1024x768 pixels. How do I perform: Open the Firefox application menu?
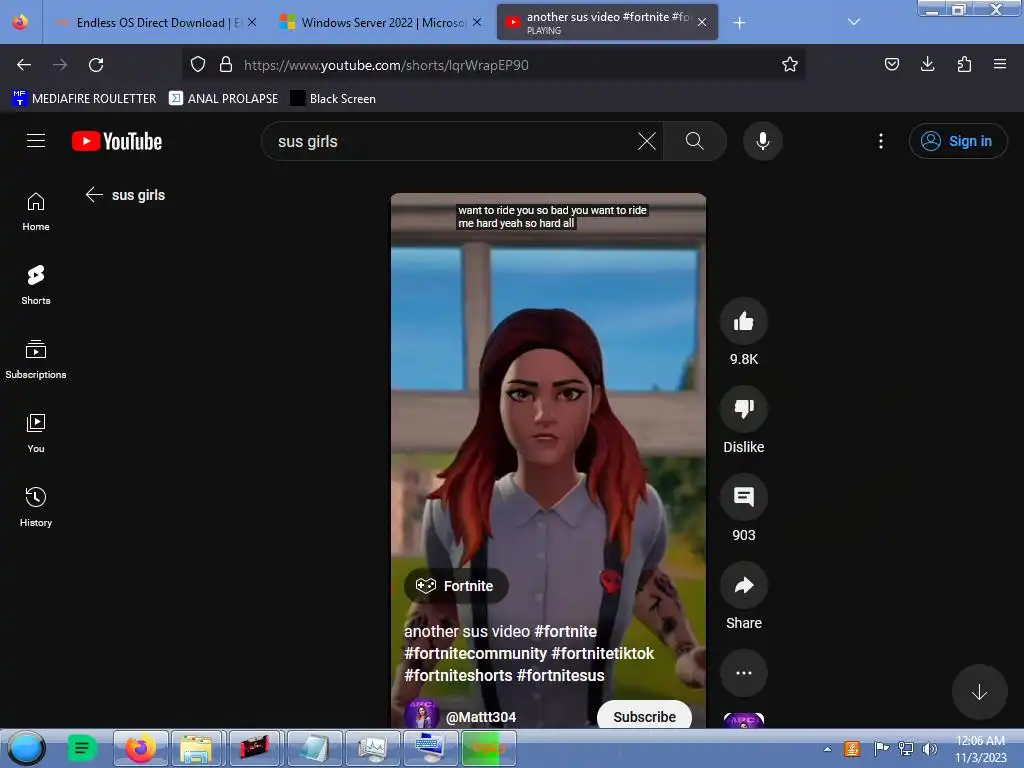tap(1000, 65)
